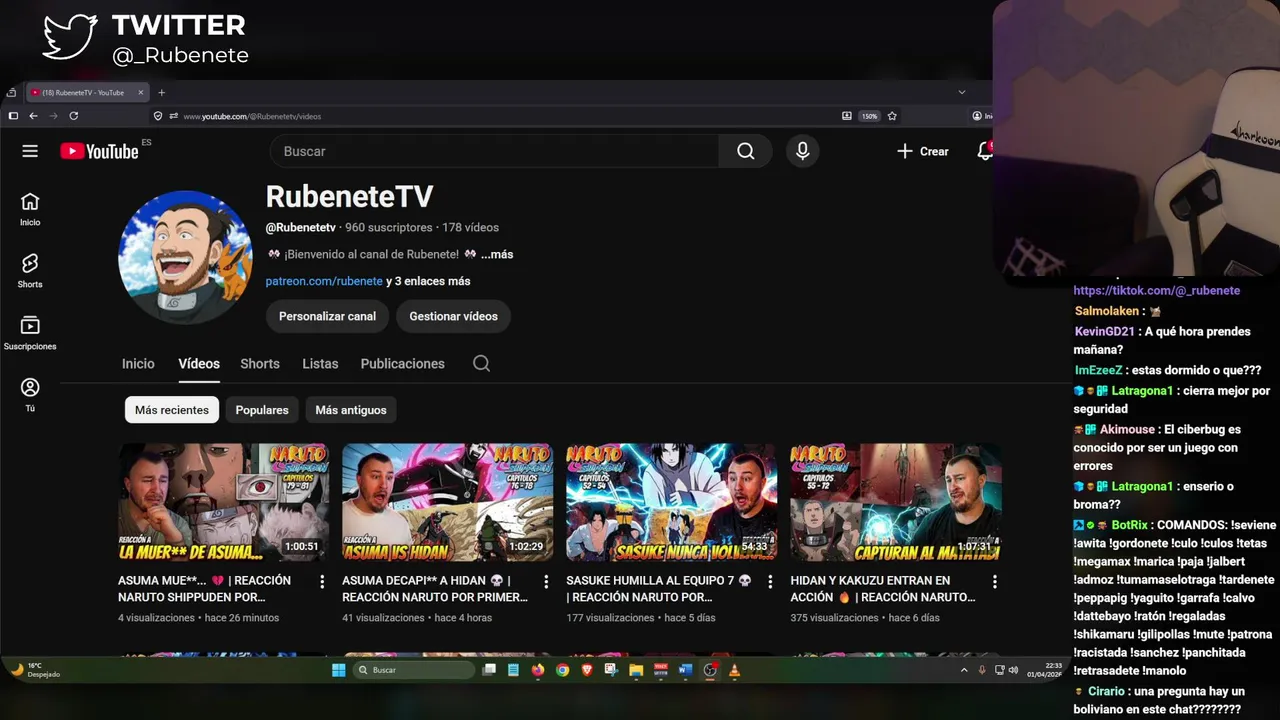Select the Más antiguos filter chip
The width and height of the screenshot is (1280, 720).
click(x=351, y=410)
